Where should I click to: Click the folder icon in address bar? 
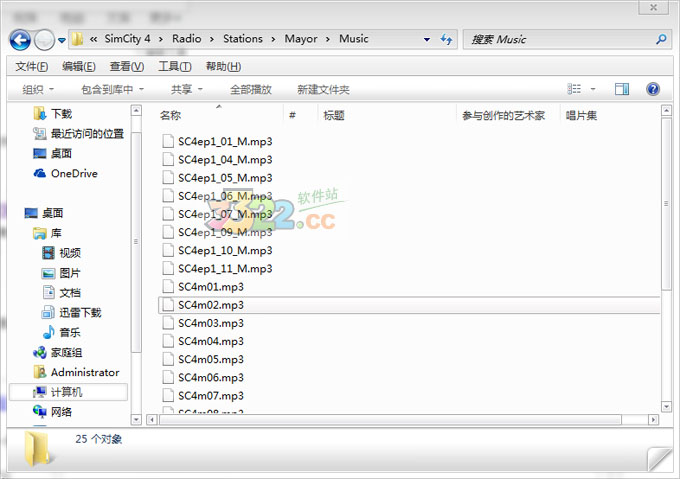click(x=77, y=39)
